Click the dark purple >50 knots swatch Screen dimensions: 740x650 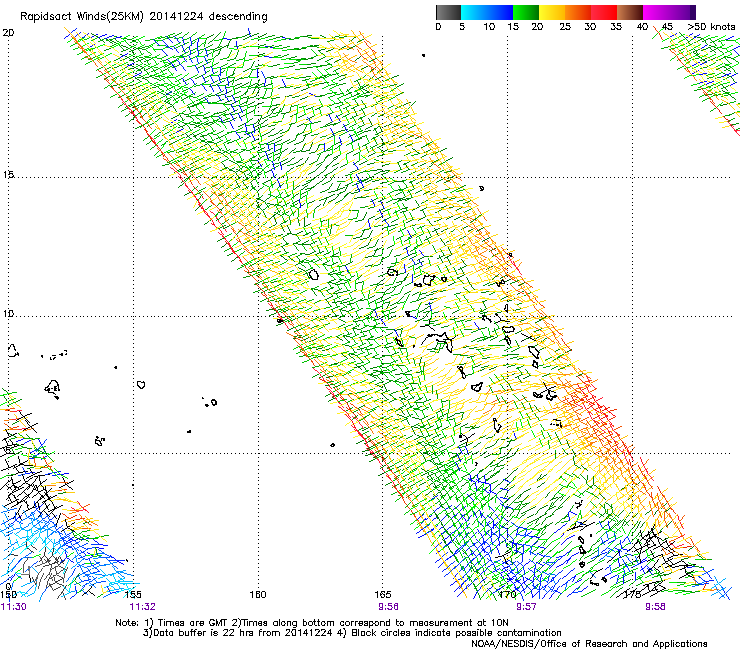click(693, 12)
